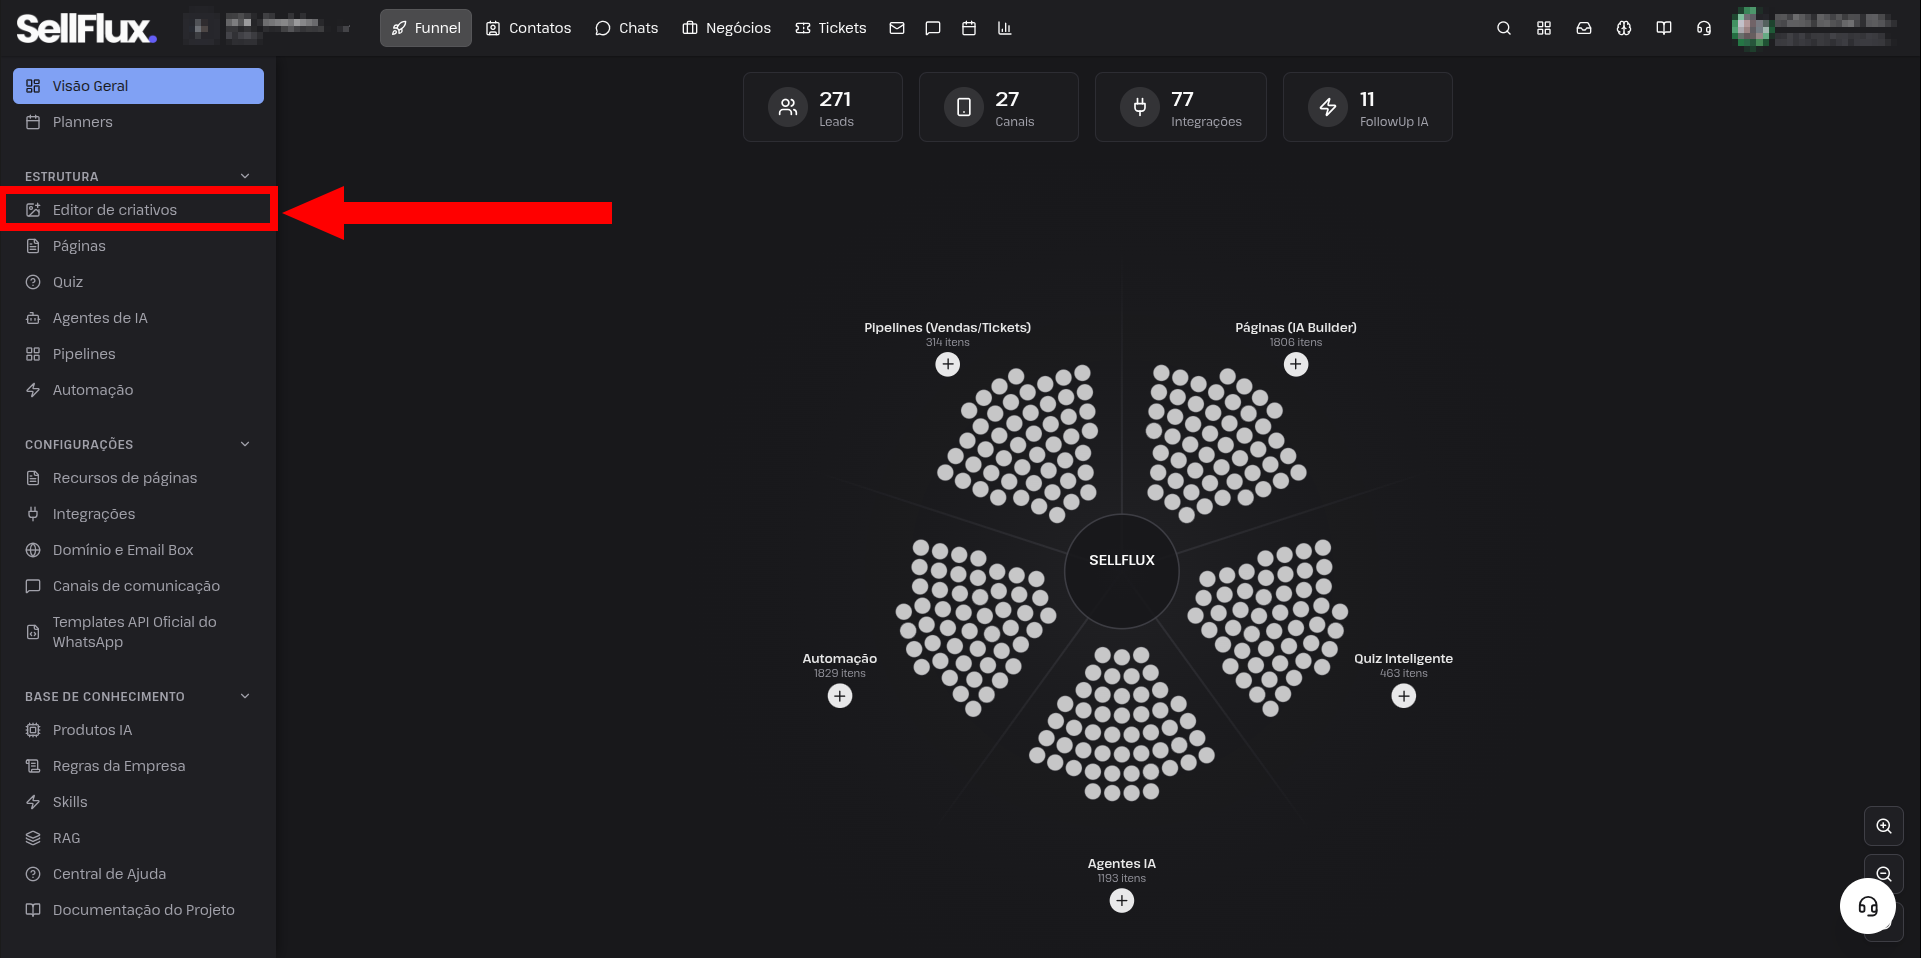The height and width of the screenshot is (958, 1921).
Task: Zoom out on the funnel diagram
Action: coord(1884,872)
